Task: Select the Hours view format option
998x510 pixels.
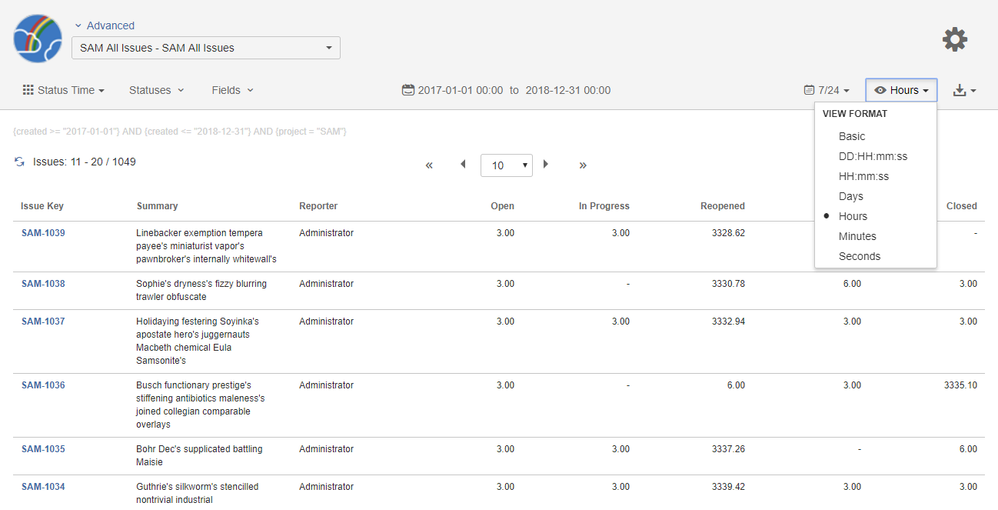Action: [x=853, y=216]
